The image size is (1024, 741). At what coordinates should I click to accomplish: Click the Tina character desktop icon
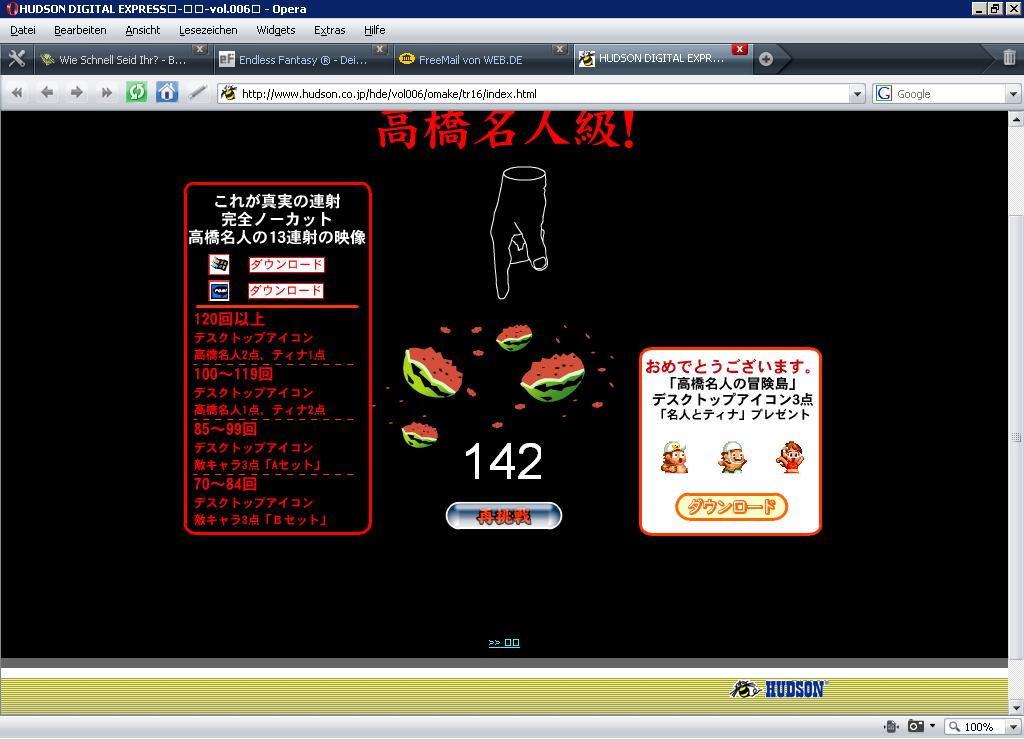[x=790, y=457]
